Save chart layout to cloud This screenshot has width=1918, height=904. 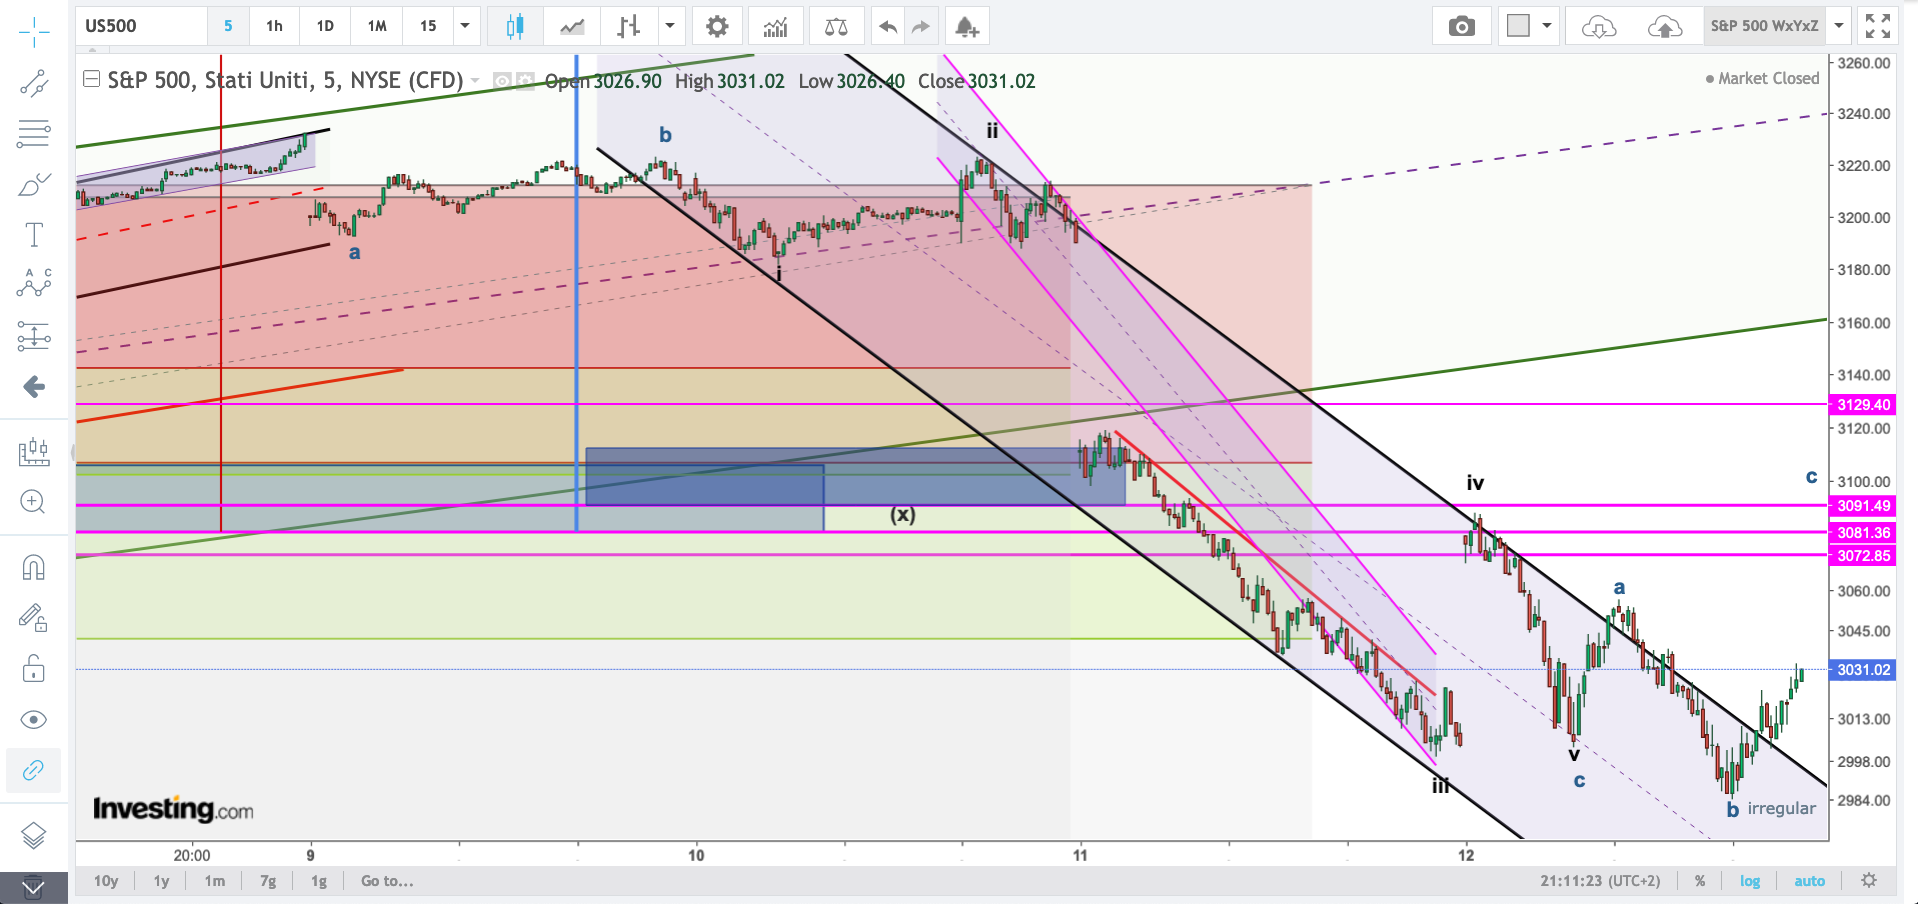(1665, 27)
